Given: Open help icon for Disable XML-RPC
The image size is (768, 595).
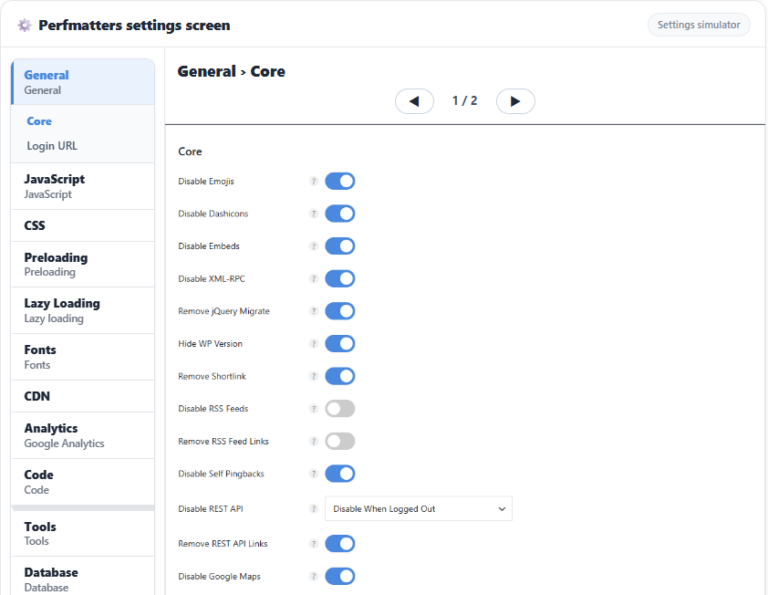Looking at the screenshot, I should pos(314,279).
